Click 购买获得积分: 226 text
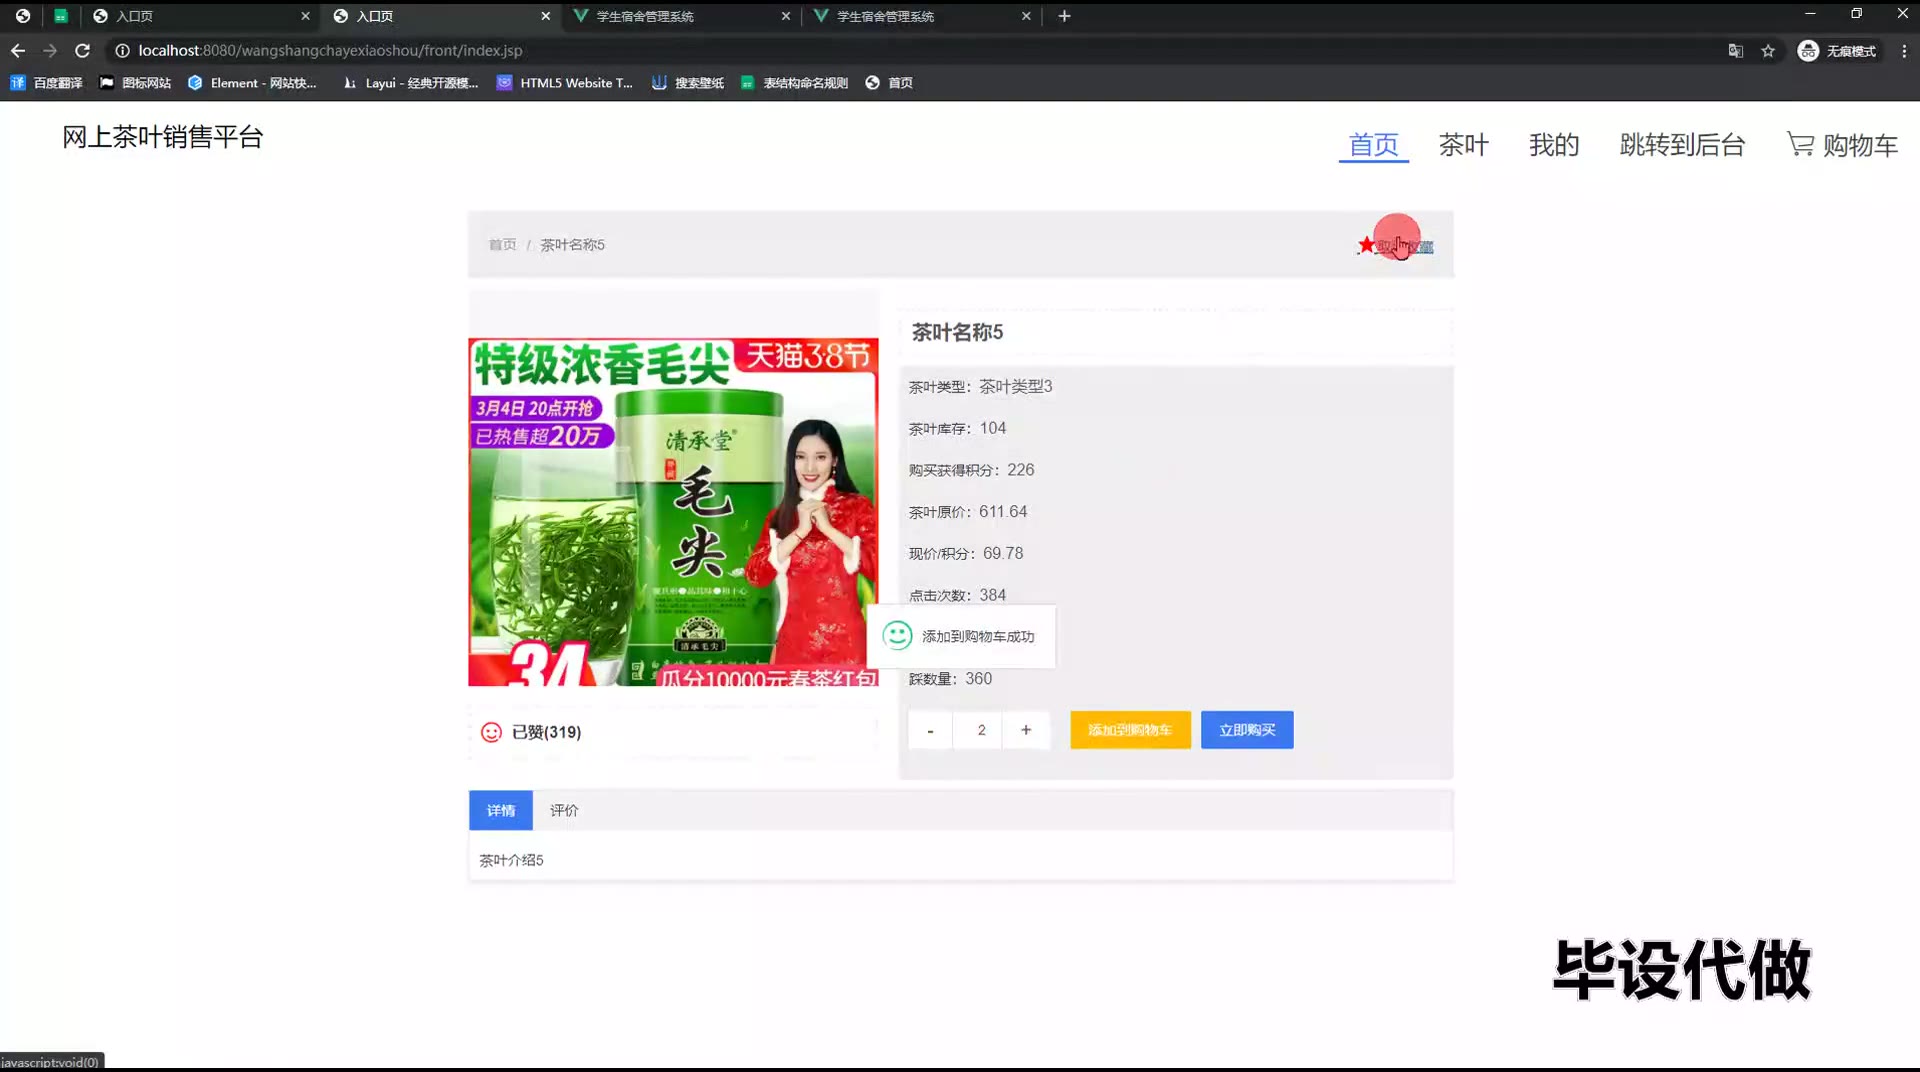The width and height of the screenshot is (1920, 1072). 971,470
